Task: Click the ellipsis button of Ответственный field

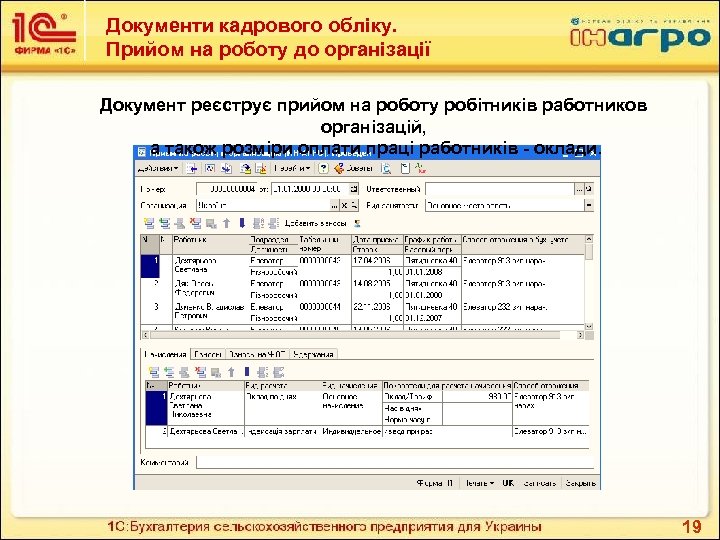Action: 579,189
